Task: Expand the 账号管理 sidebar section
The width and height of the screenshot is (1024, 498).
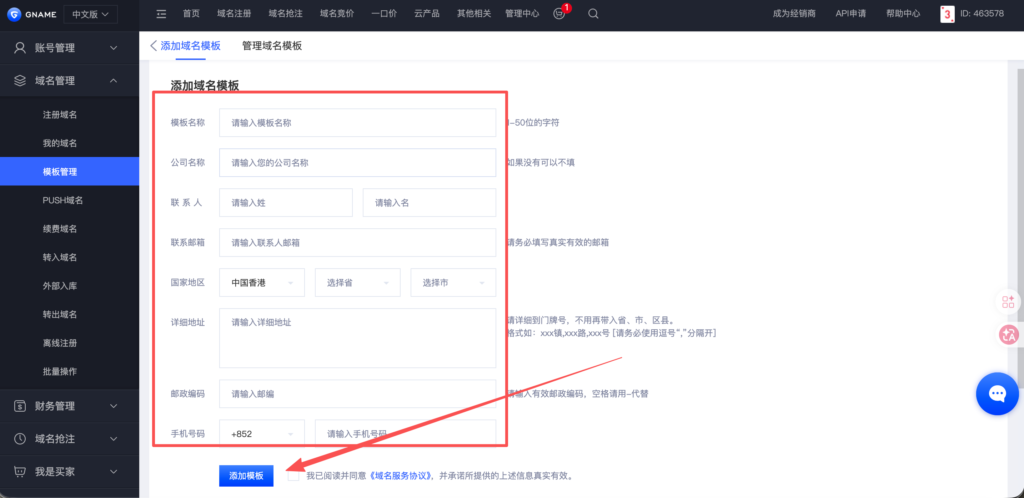Action: 114,48
